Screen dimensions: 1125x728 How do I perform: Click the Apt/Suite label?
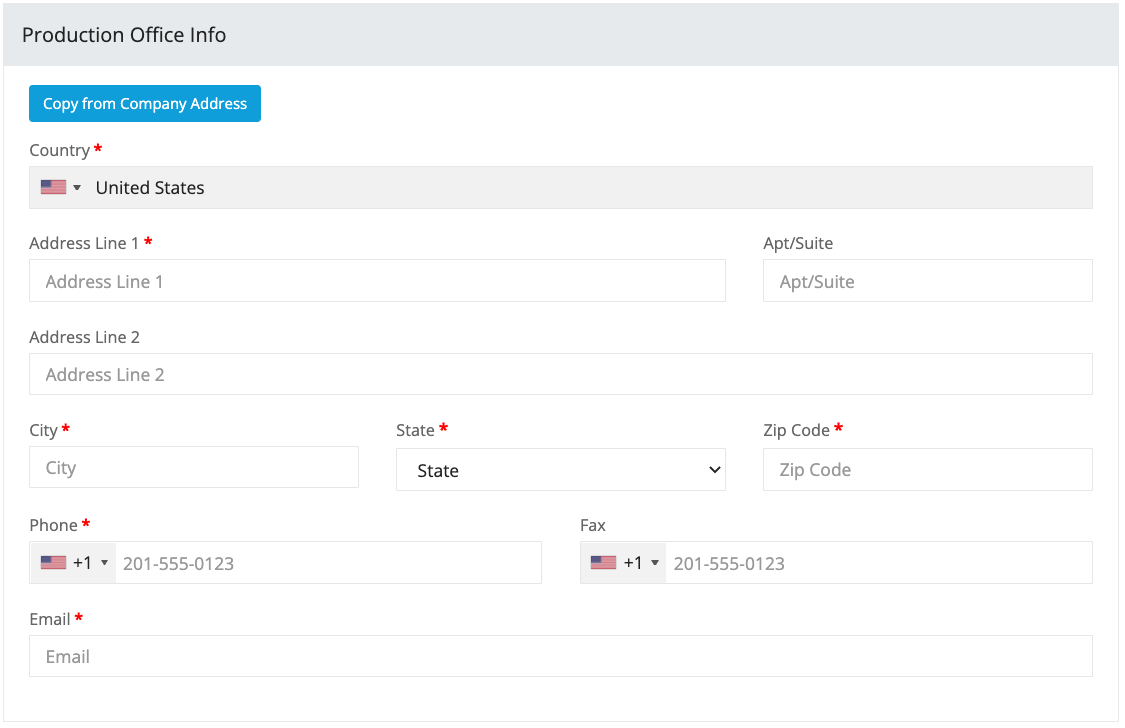click(798, 243)
